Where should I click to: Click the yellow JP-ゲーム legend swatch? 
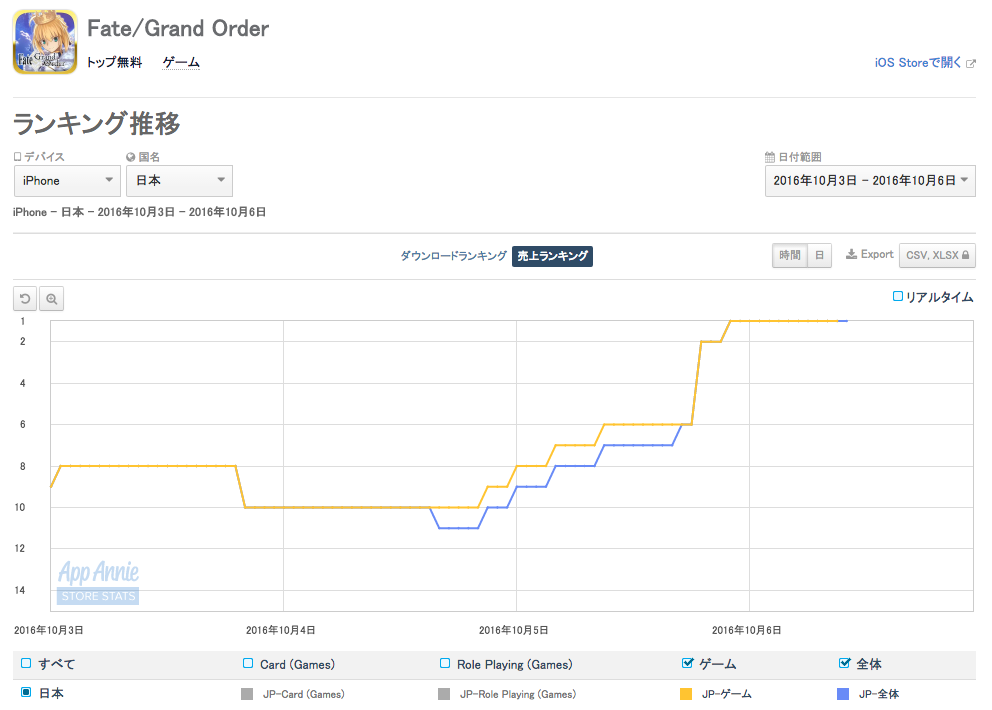[686, 694]
